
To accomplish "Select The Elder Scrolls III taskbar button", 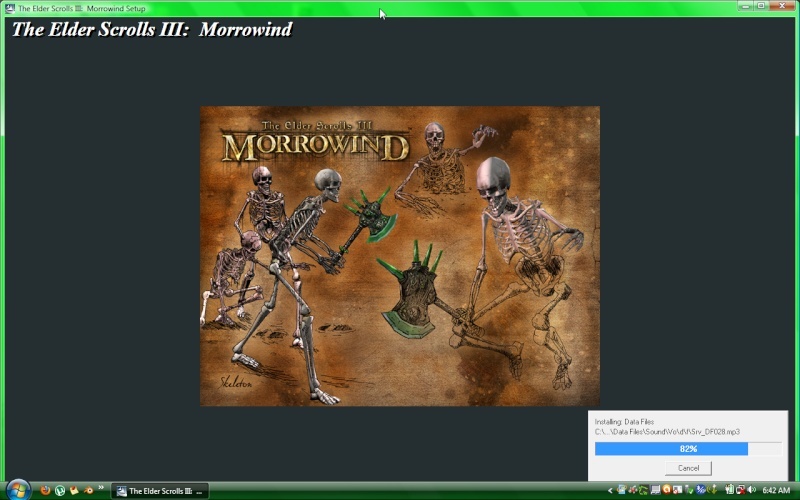I will (160, 491).
